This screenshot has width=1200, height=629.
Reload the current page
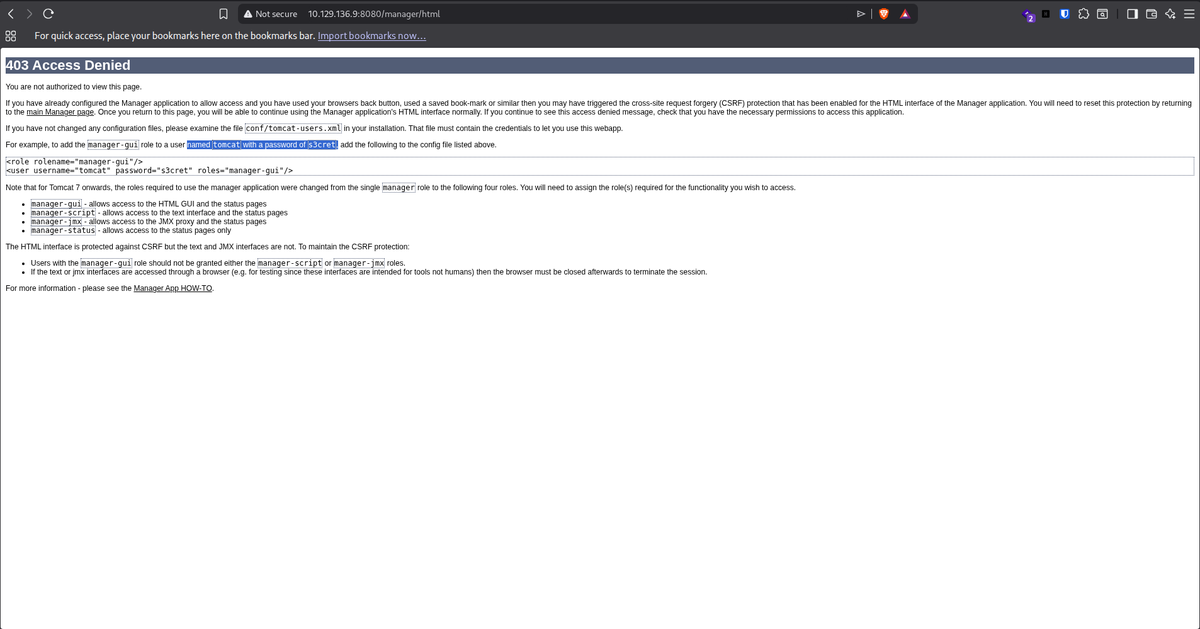[x=47, y=14]
